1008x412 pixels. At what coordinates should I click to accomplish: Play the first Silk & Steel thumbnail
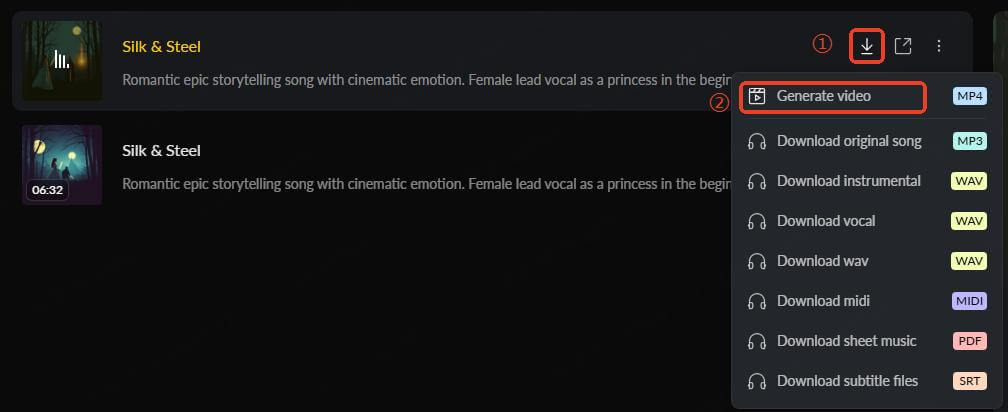click(x=62, y=60)
